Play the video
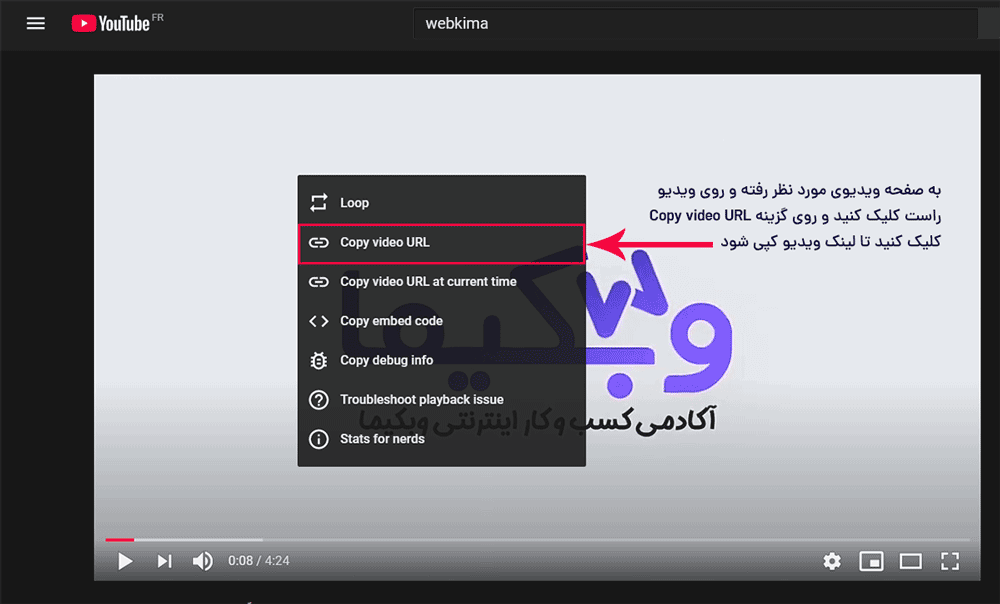Image resolution: width=1000 pixels, height=604 pixels. (x=125, y=561)
